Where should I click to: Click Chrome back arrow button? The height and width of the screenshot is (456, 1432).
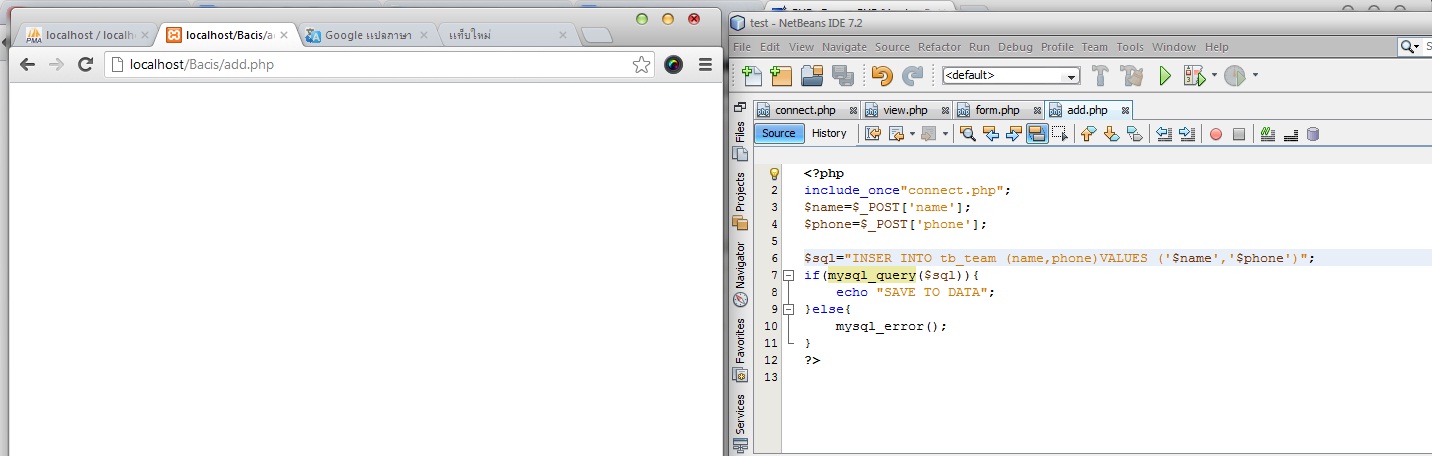(27, 64)
